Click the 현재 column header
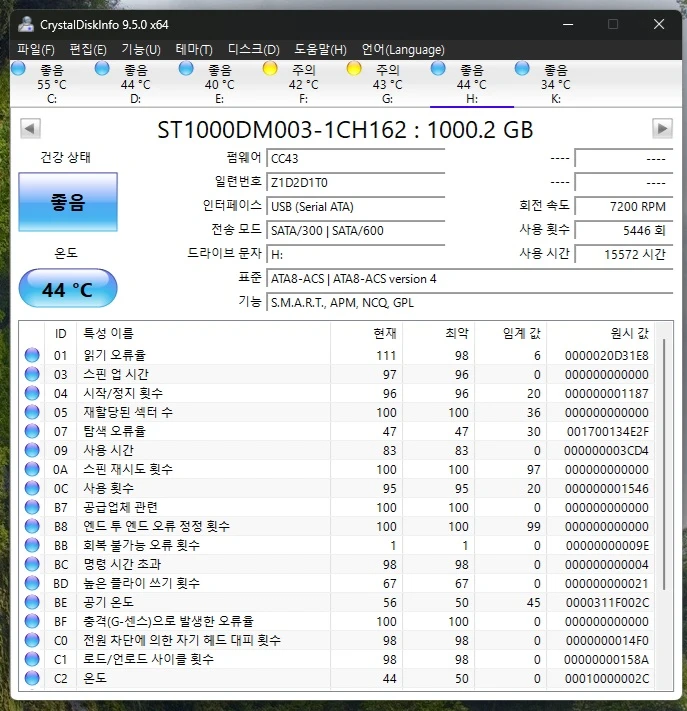This screenshot has height=711, width=687. click(366, 333)
